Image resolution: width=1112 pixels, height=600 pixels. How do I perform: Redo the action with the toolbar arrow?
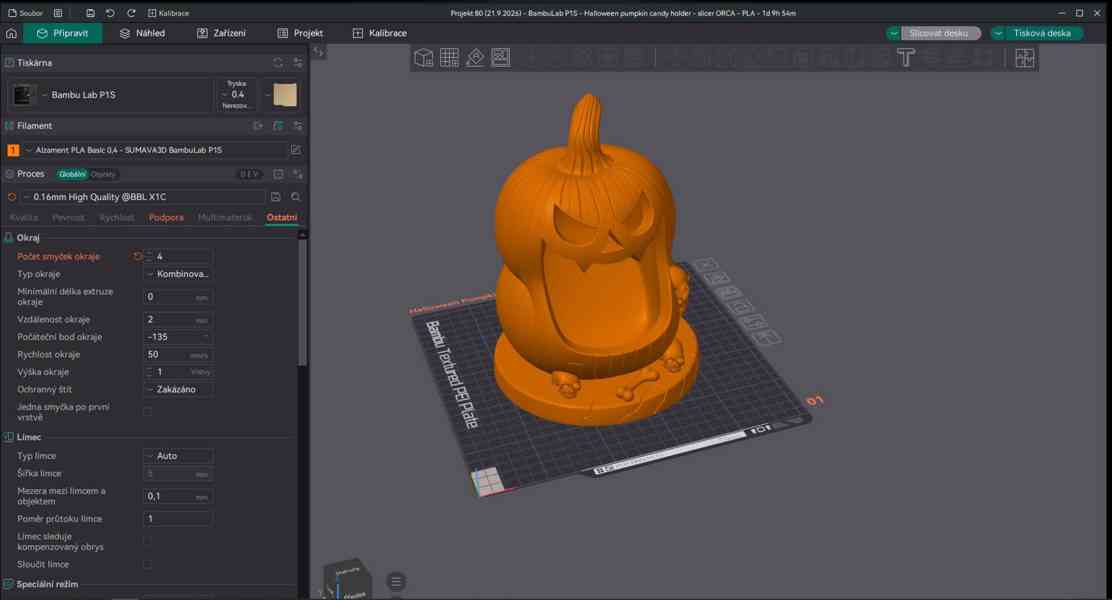tap(131, 13)
